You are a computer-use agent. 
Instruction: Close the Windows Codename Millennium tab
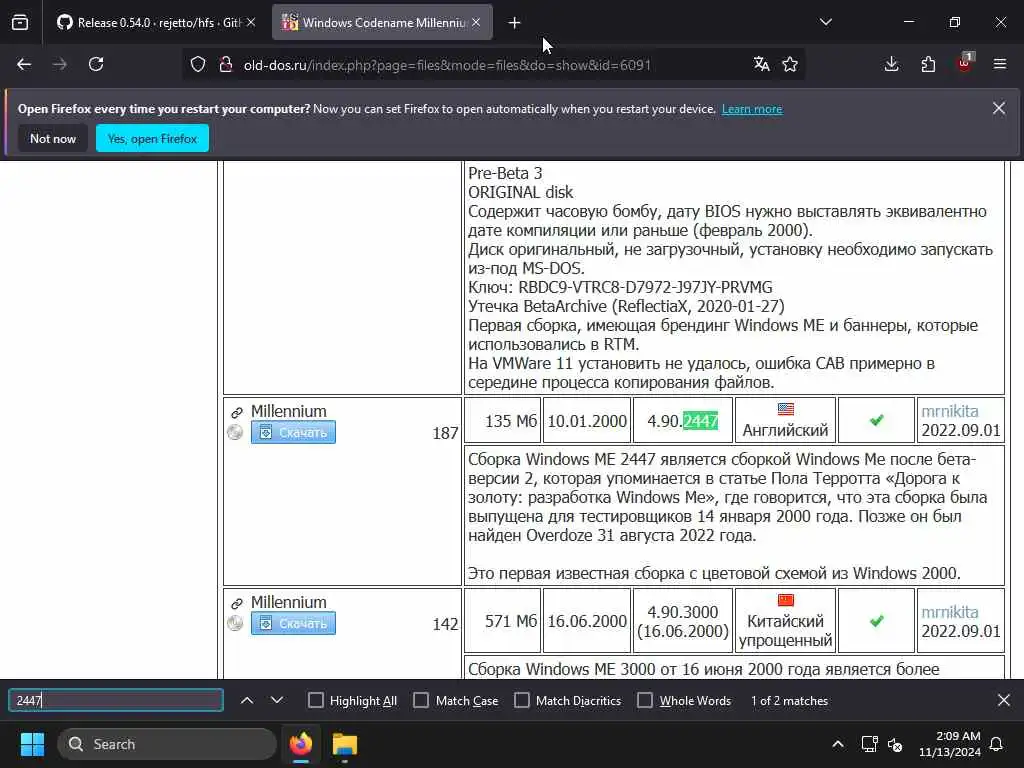click(476, 22)
